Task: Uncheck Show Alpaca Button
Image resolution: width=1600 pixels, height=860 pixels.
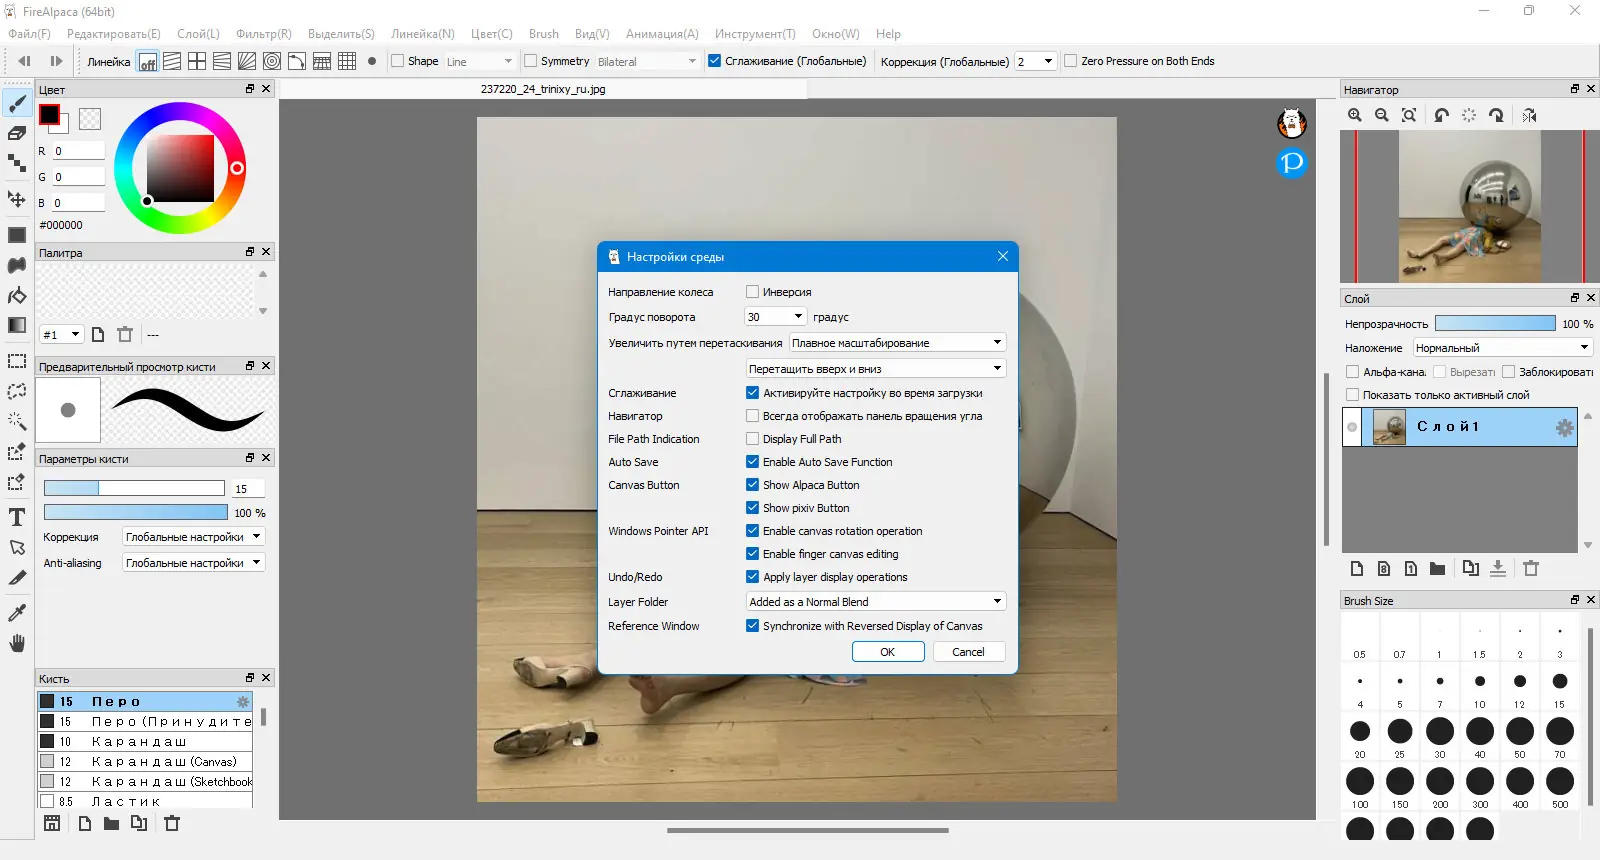Action: (752, 485)
